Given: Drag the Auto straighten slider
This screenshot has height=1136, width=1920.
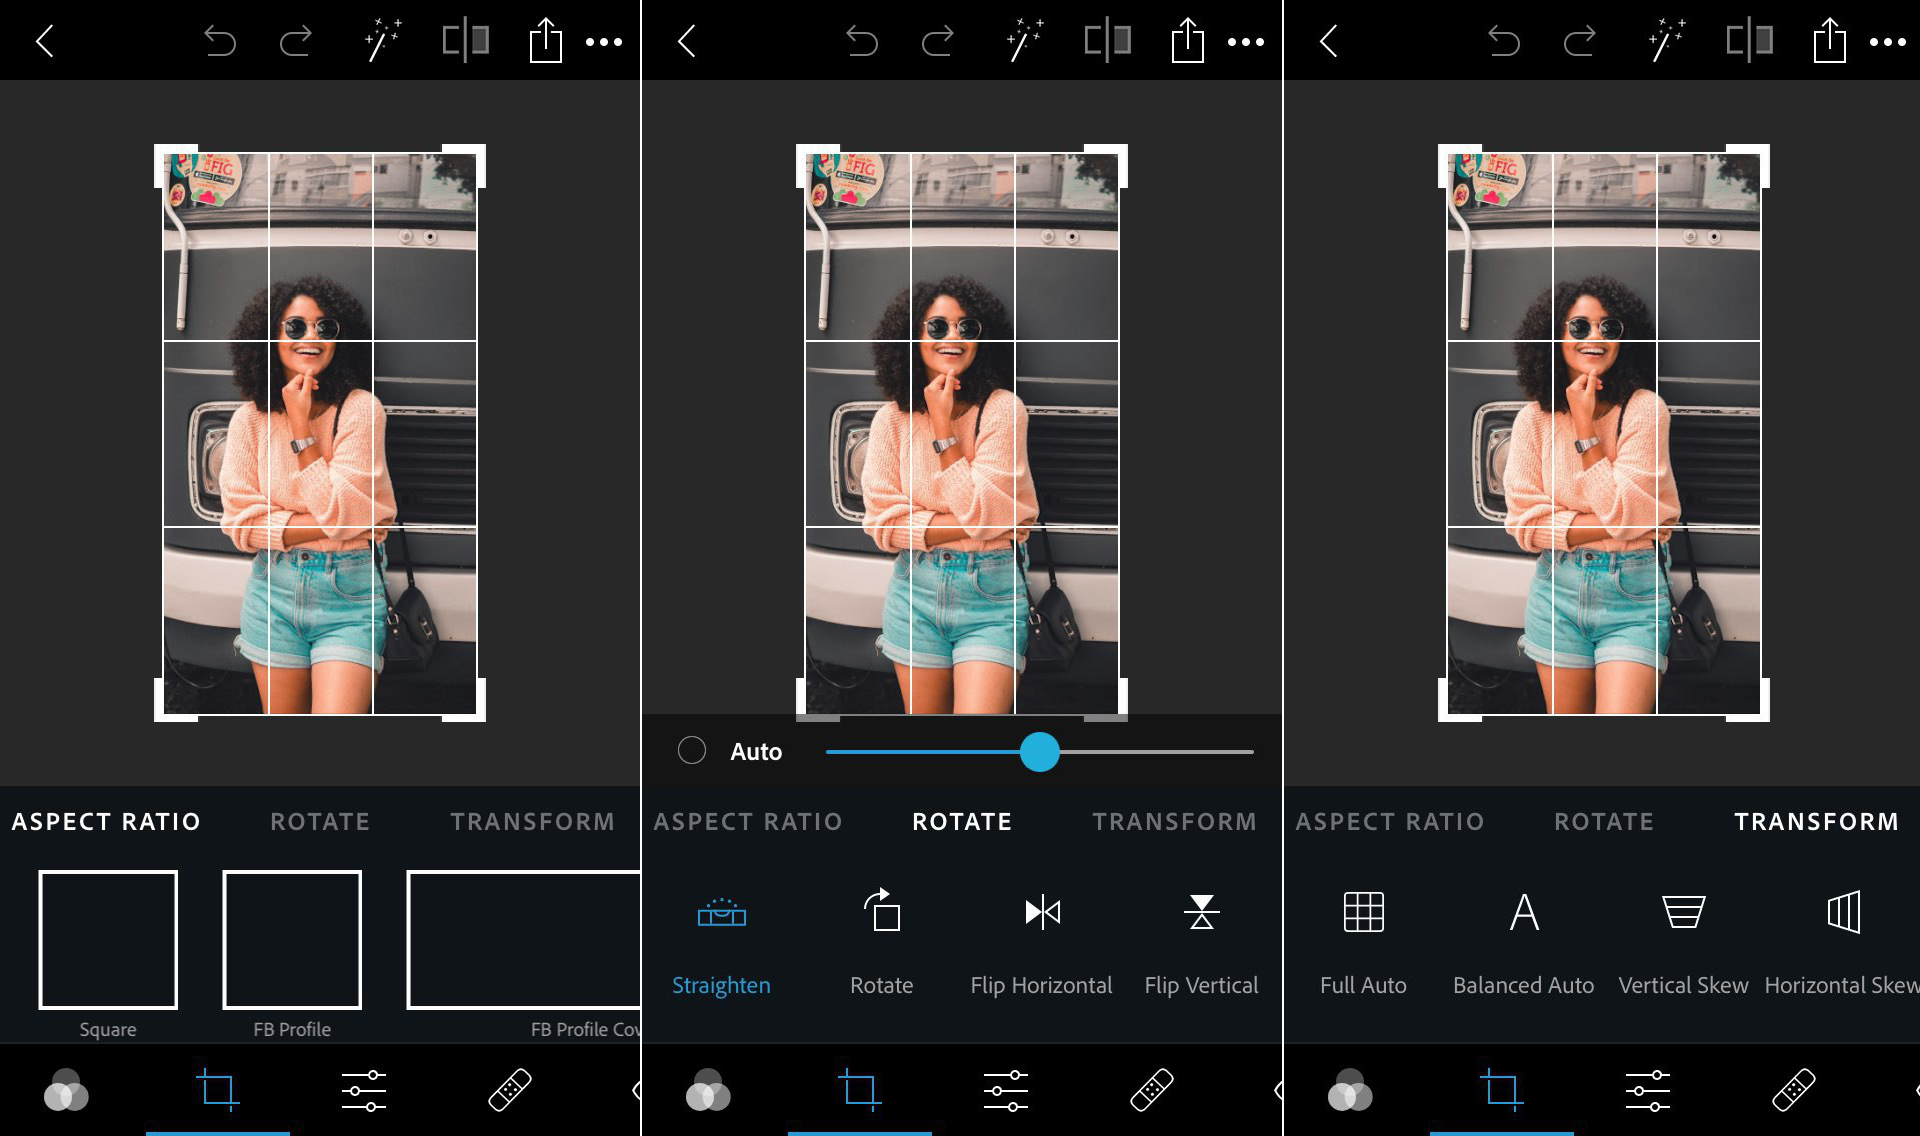Looking at the screenshot, I should tap(1040, 751).
